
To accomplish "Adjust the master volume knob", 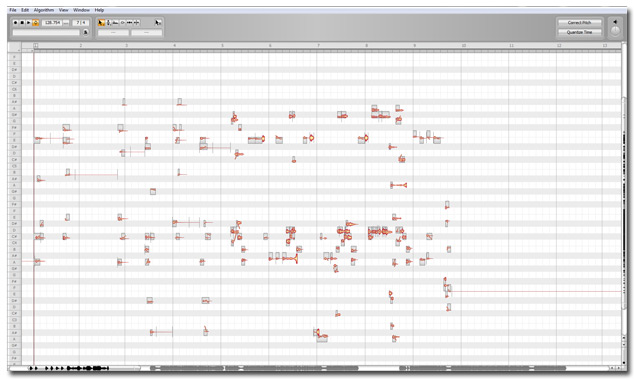I will click(615, 31).
